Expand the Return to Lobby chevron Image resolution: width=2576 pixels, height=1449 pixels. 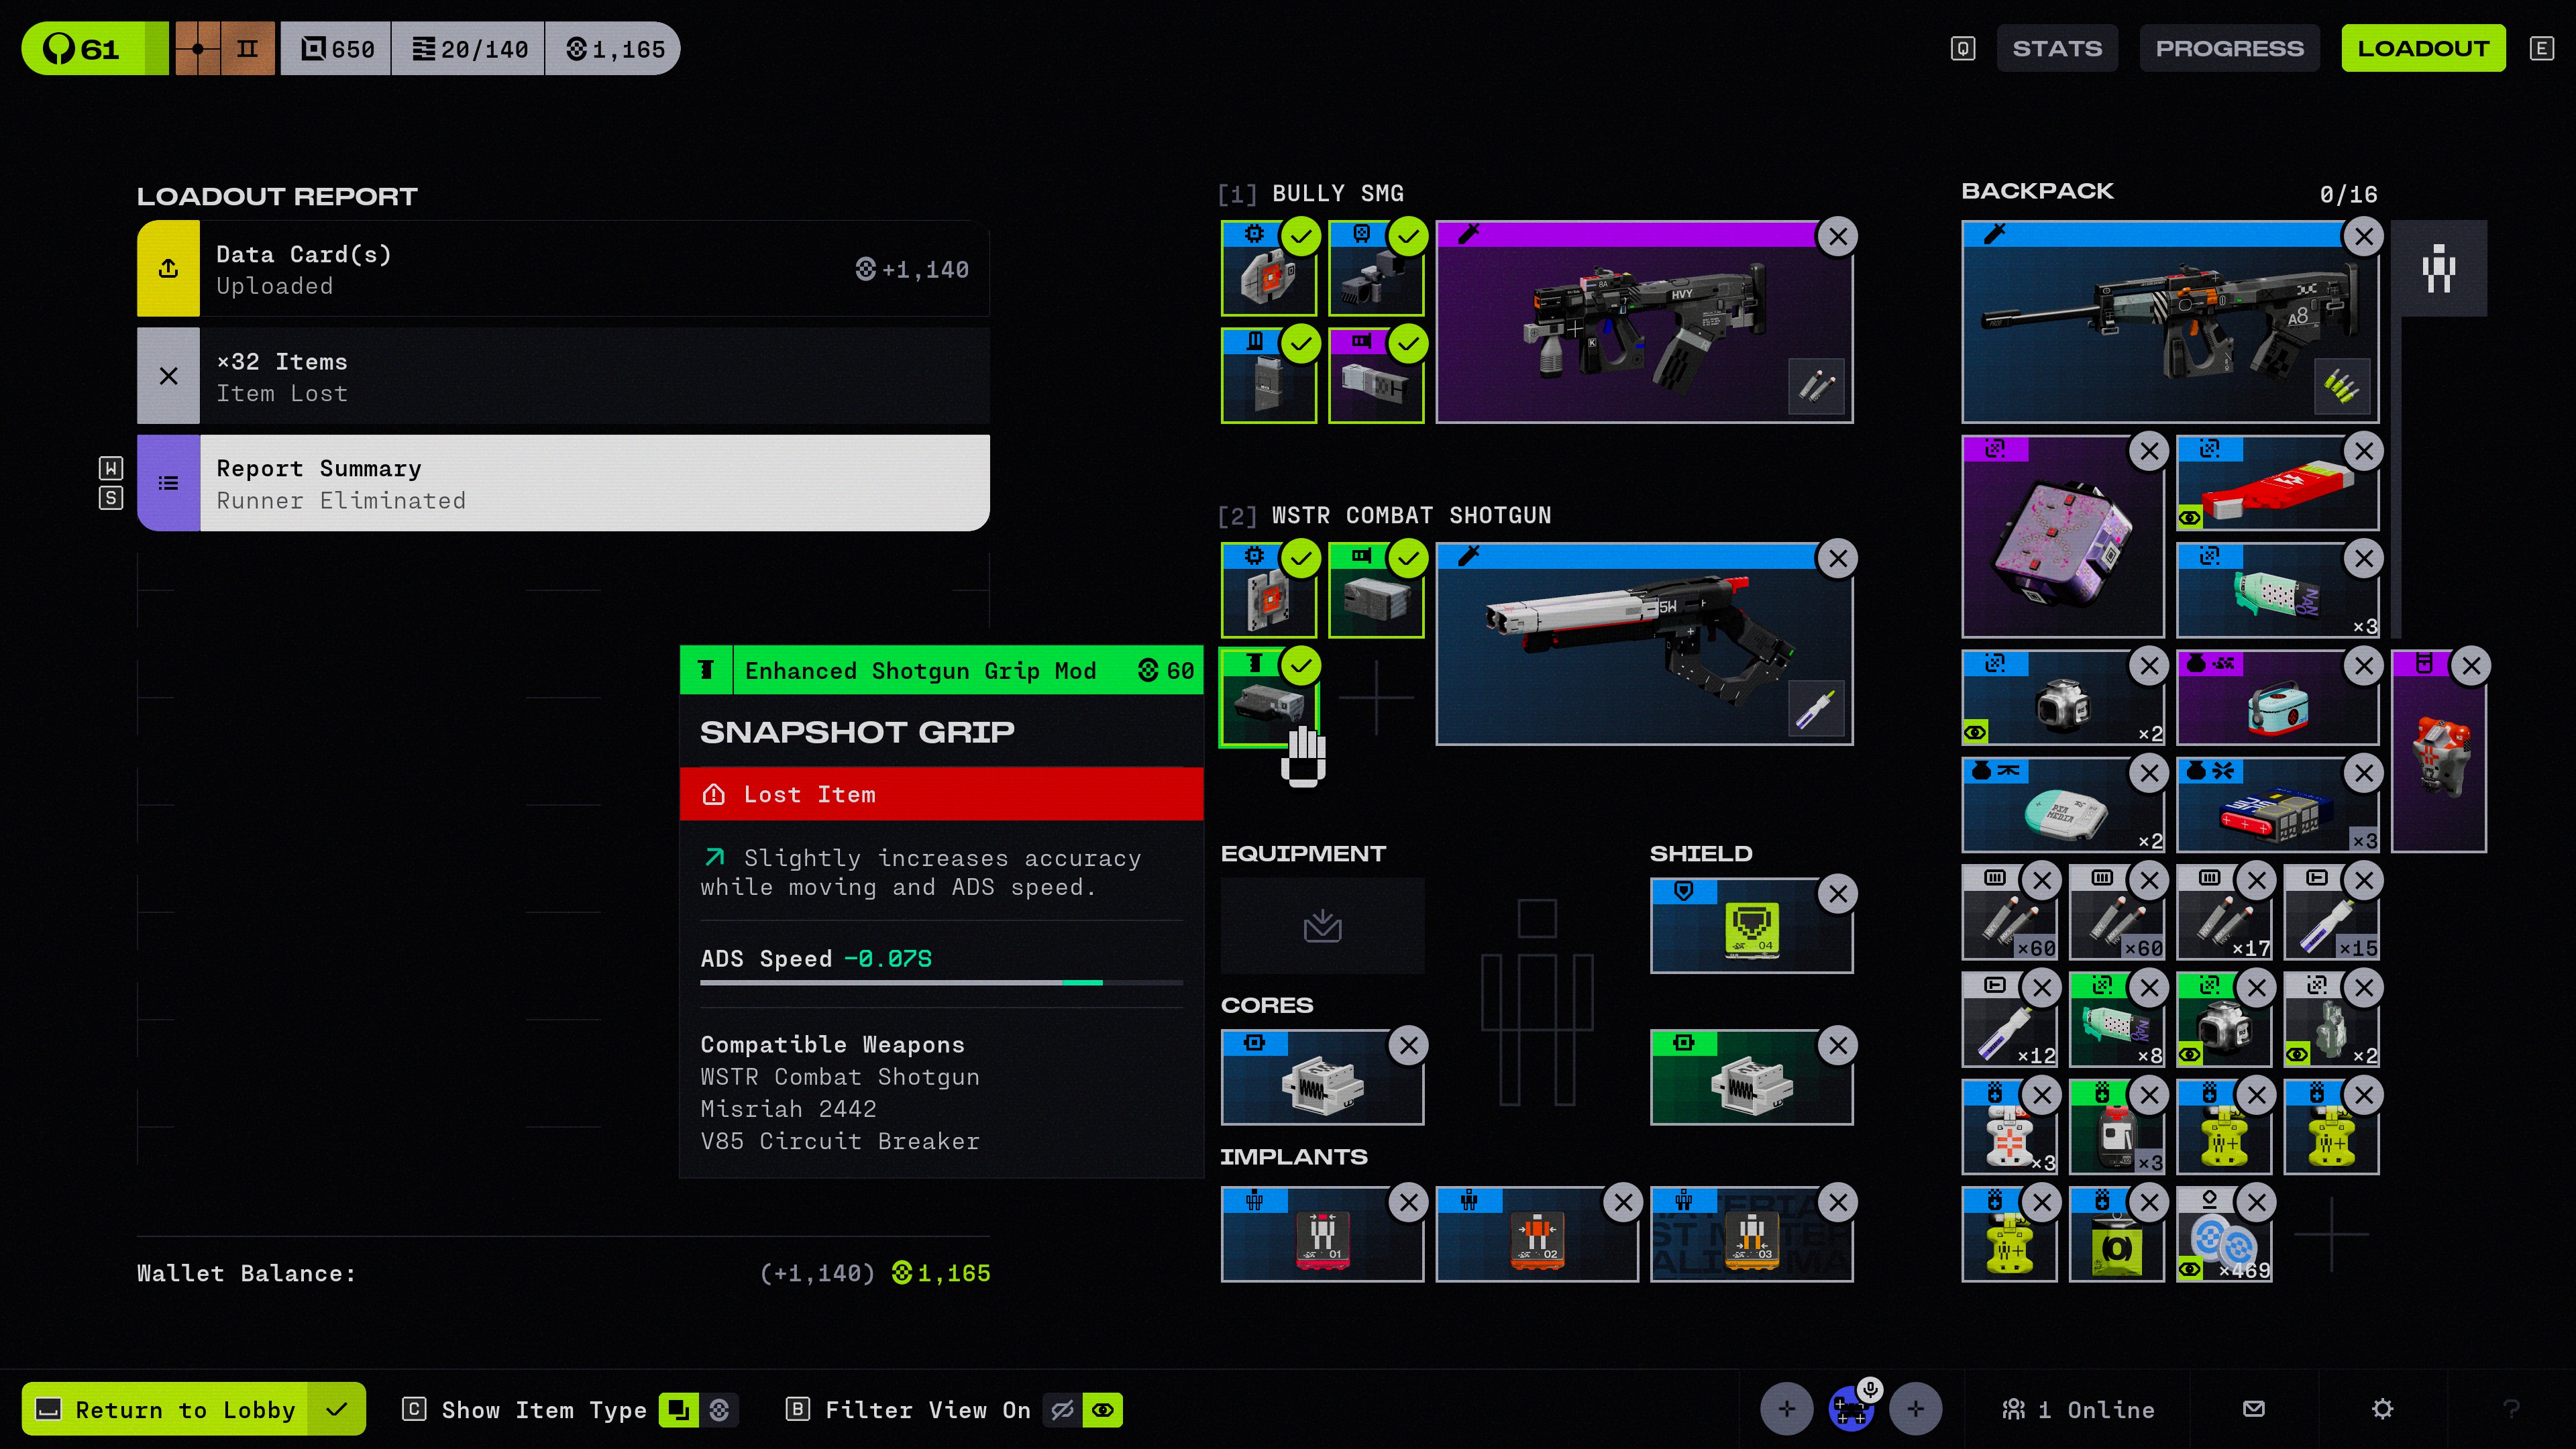pyautogui.click(x=337, y=1409)
